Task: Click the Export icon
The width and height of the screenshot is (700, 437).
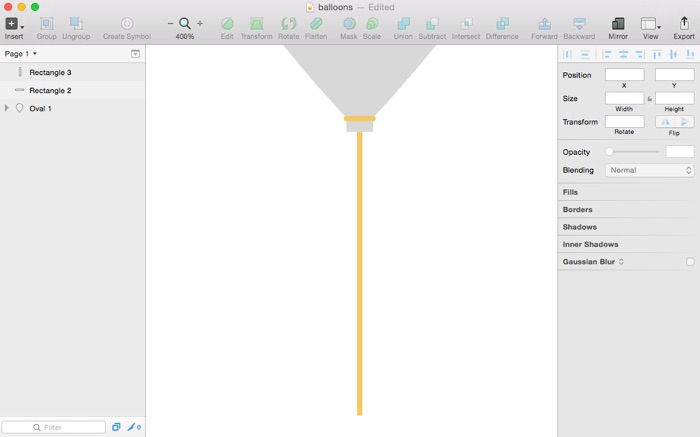Action: [x=684, y=24]
